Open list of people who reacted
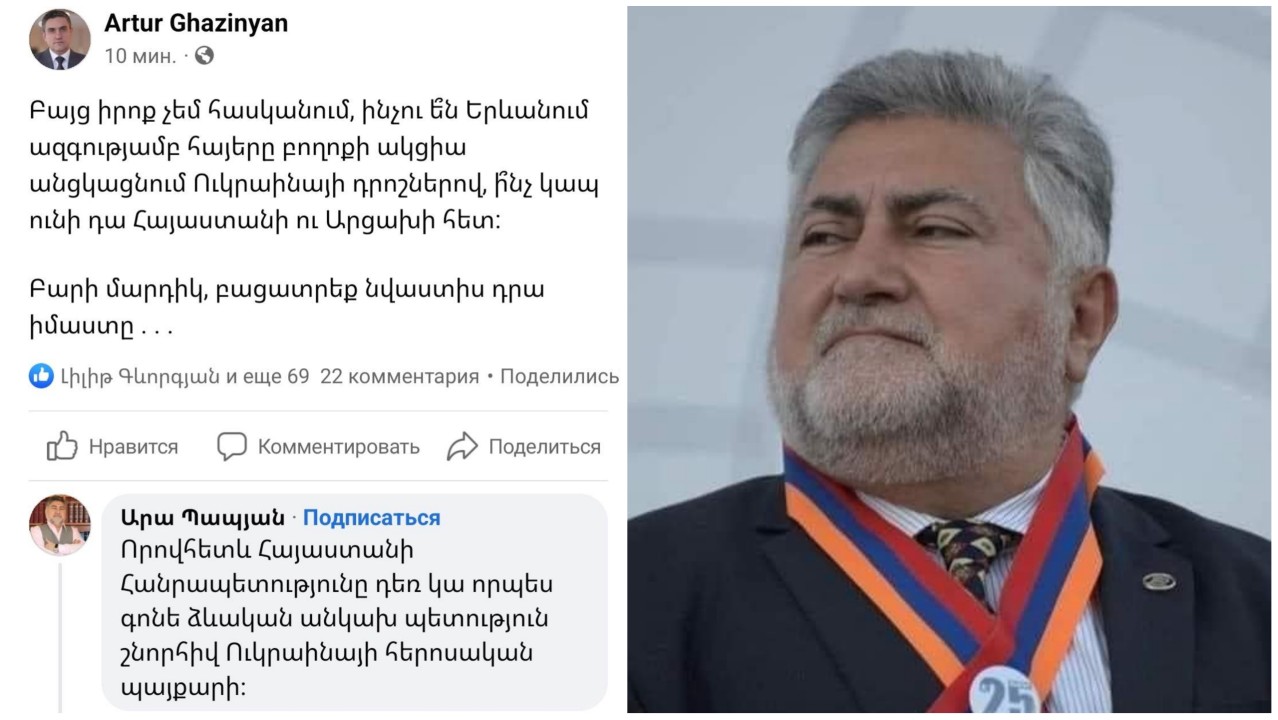 185,377
